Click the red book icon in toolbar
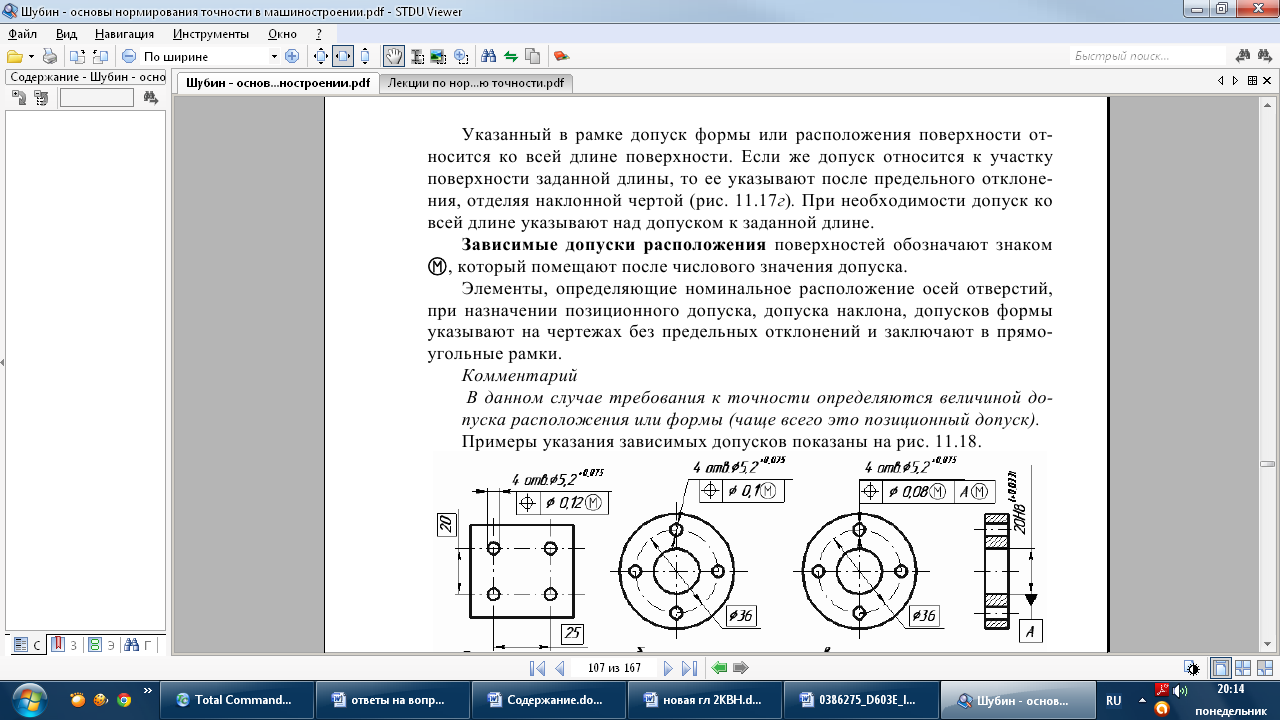This screenshot has width=1280, height=720. [x=561, y=56]
